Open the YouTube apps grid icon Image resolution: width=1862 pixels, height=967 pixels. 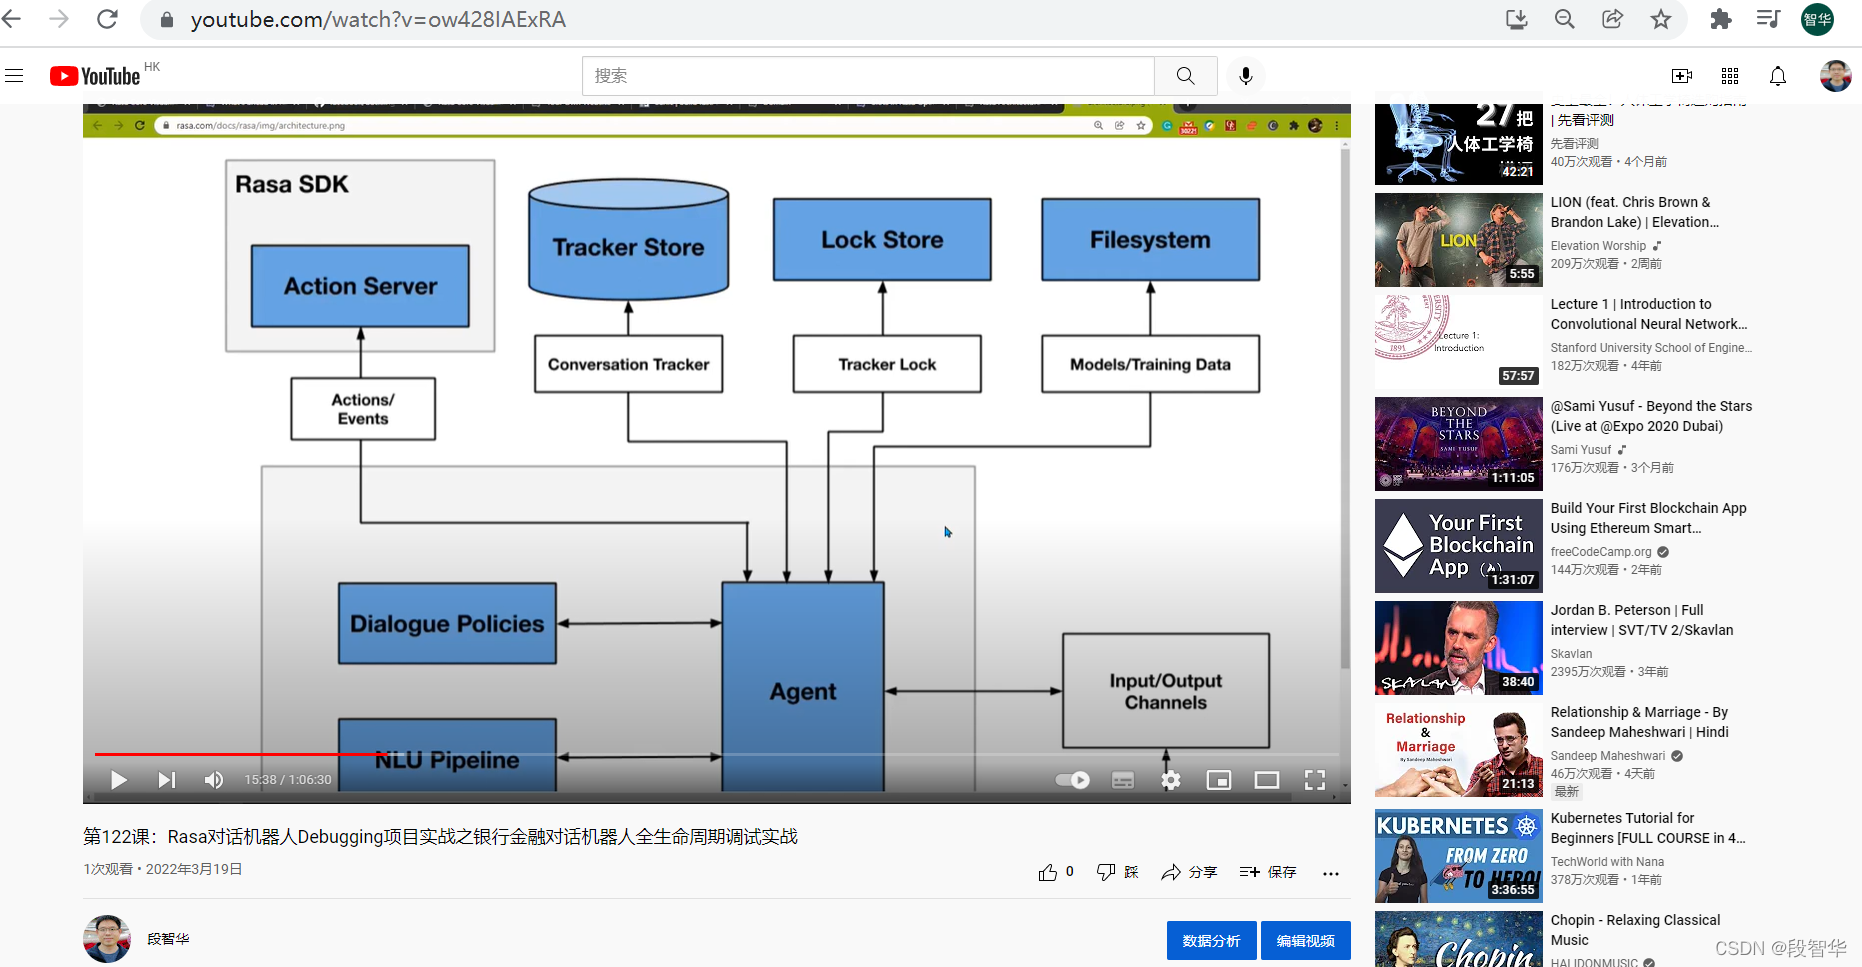click(x=1730, y=76)
